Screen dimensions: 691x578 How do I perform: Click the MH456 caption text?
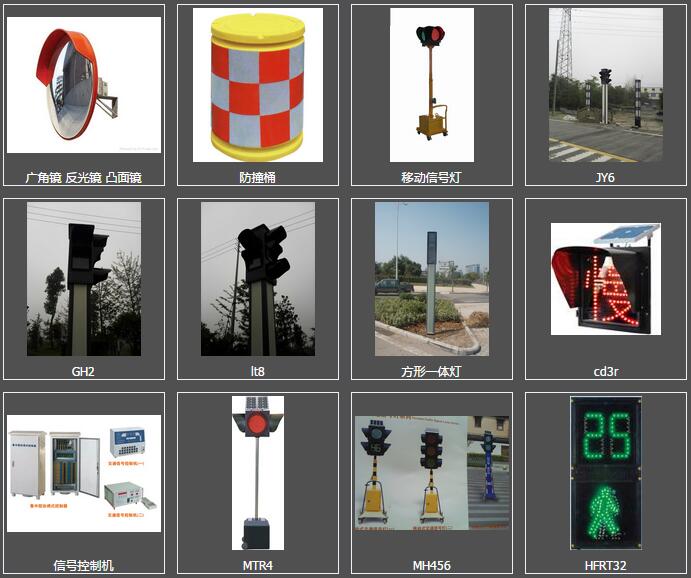coord(431,565)
